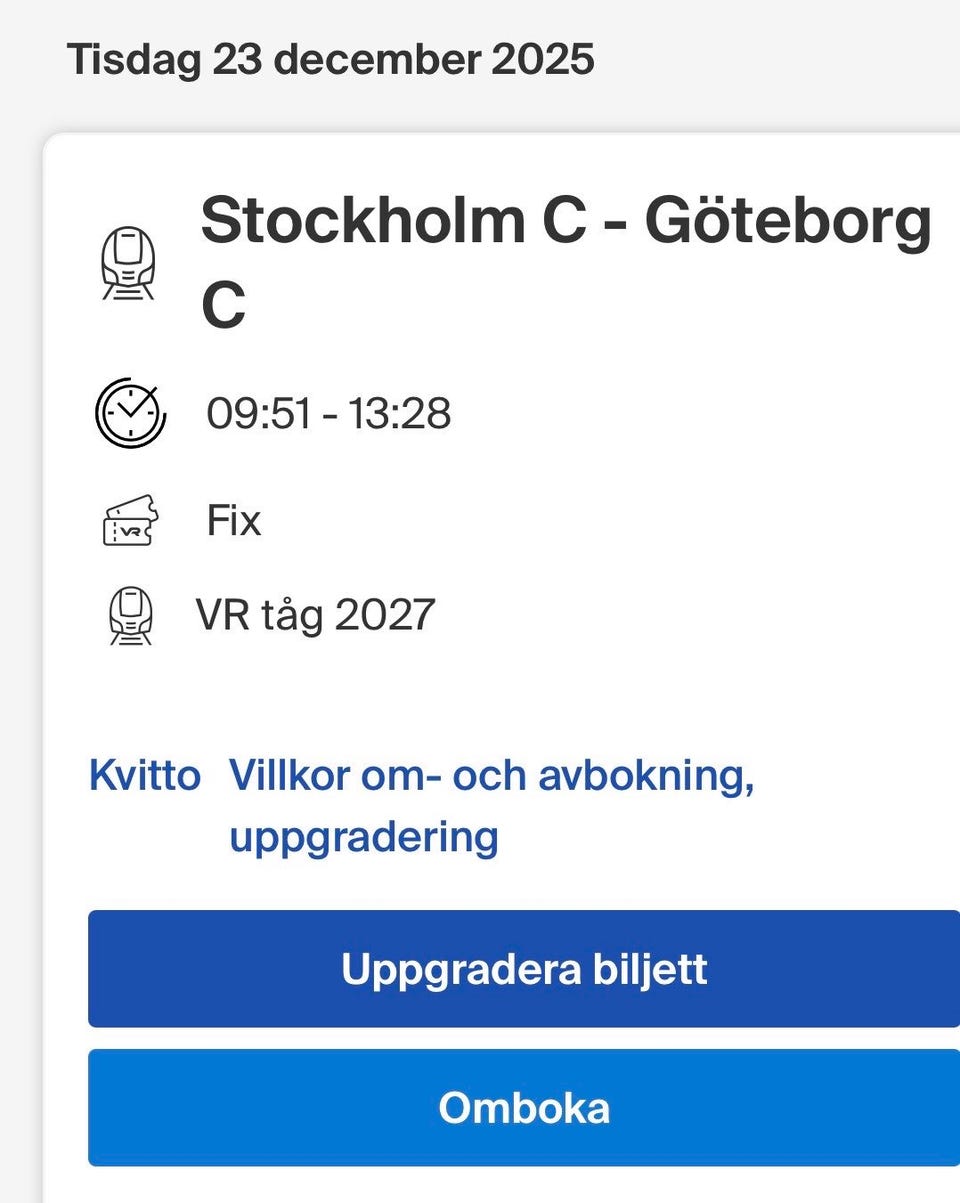This screenshot has width=960, height=1203.
Task: Click the train number 2027
Action: click(x=384, y=614)
